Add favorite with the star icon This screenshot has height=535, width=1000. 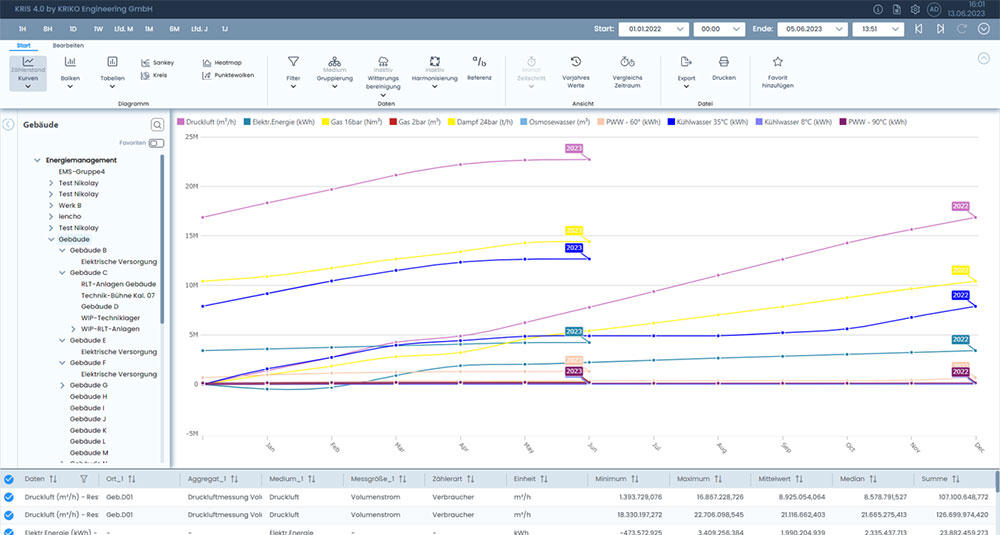777,61
